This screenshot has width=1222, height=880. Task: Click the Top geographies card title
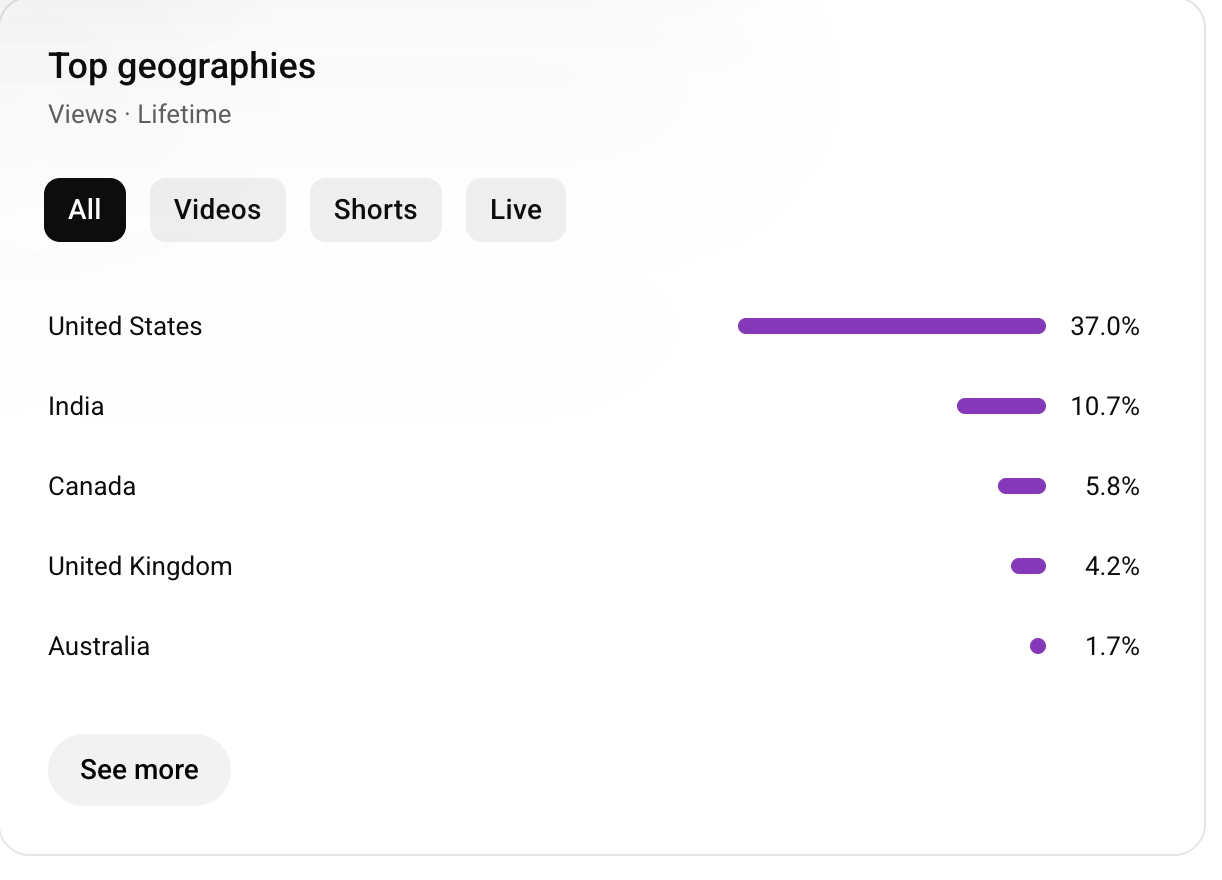click(182, 67)
